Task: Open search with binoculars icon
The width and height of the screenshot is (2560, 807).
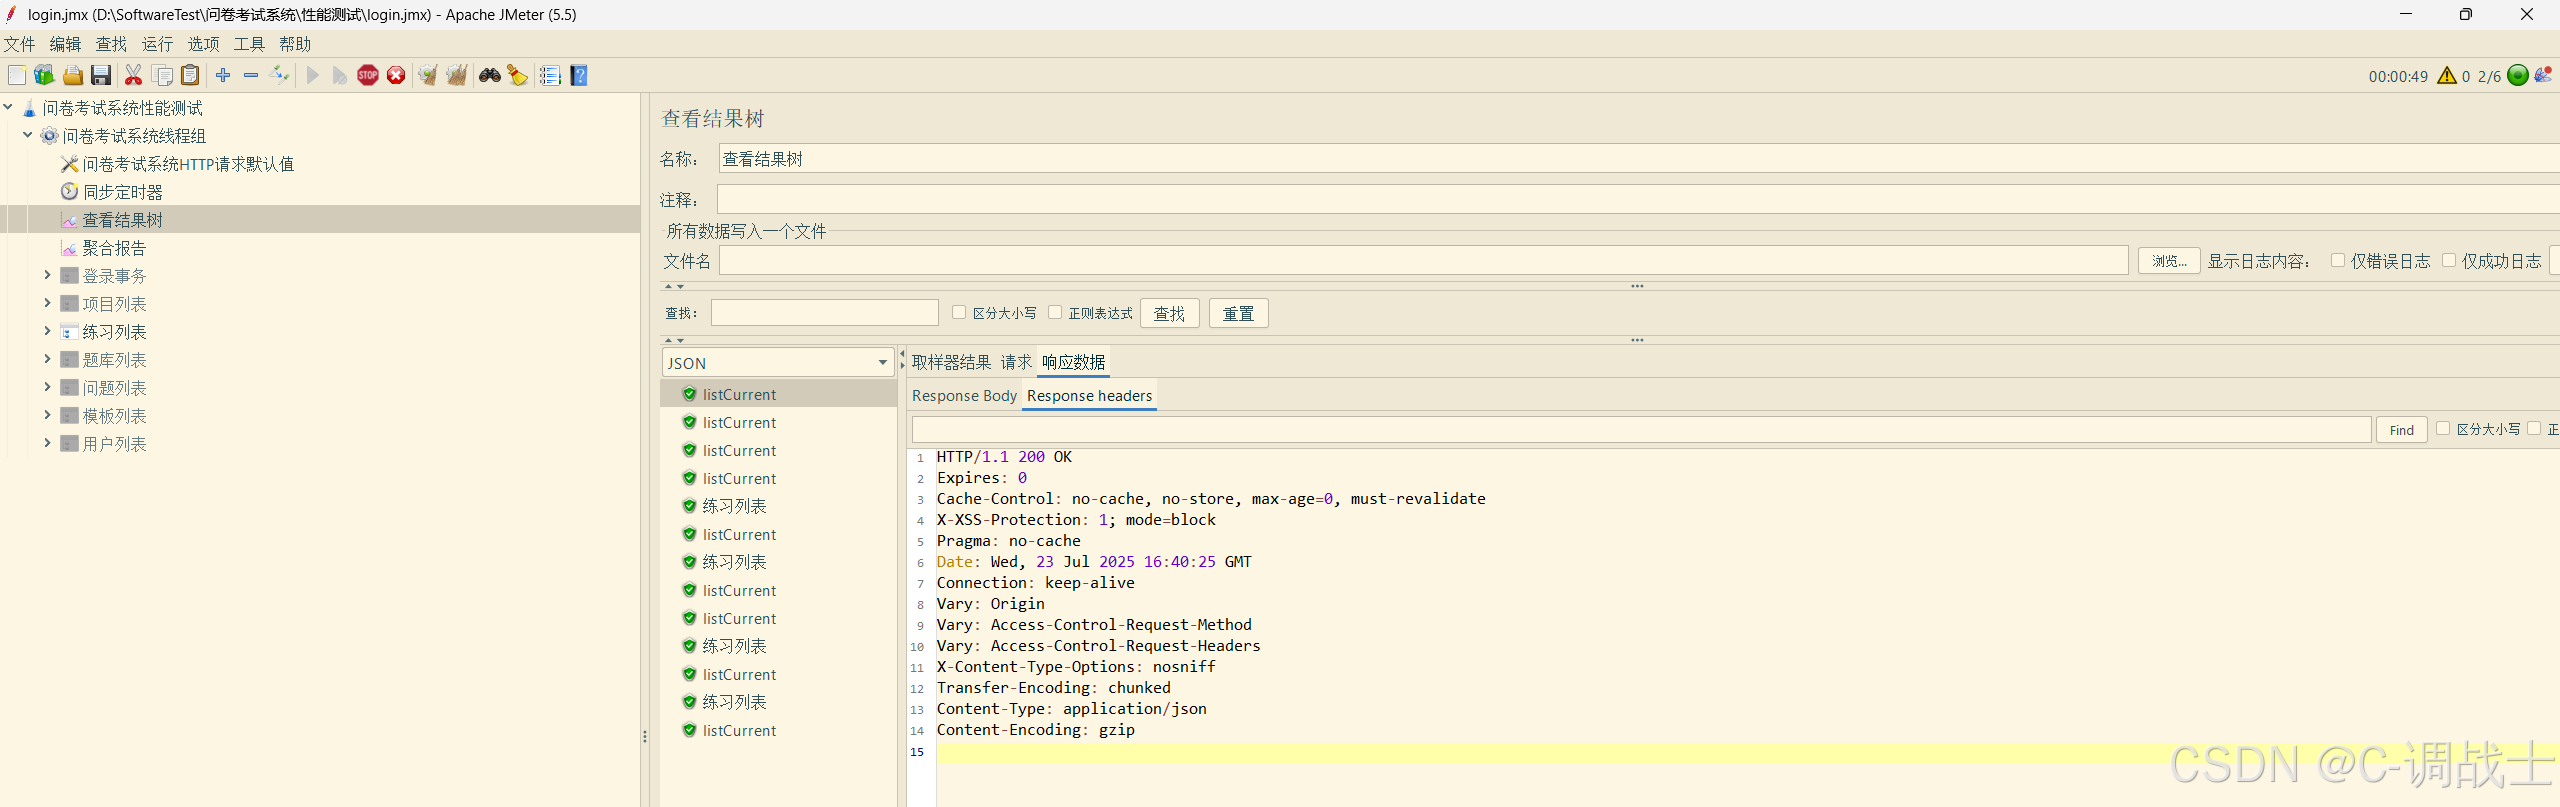Action: click(x=489, y=75)
